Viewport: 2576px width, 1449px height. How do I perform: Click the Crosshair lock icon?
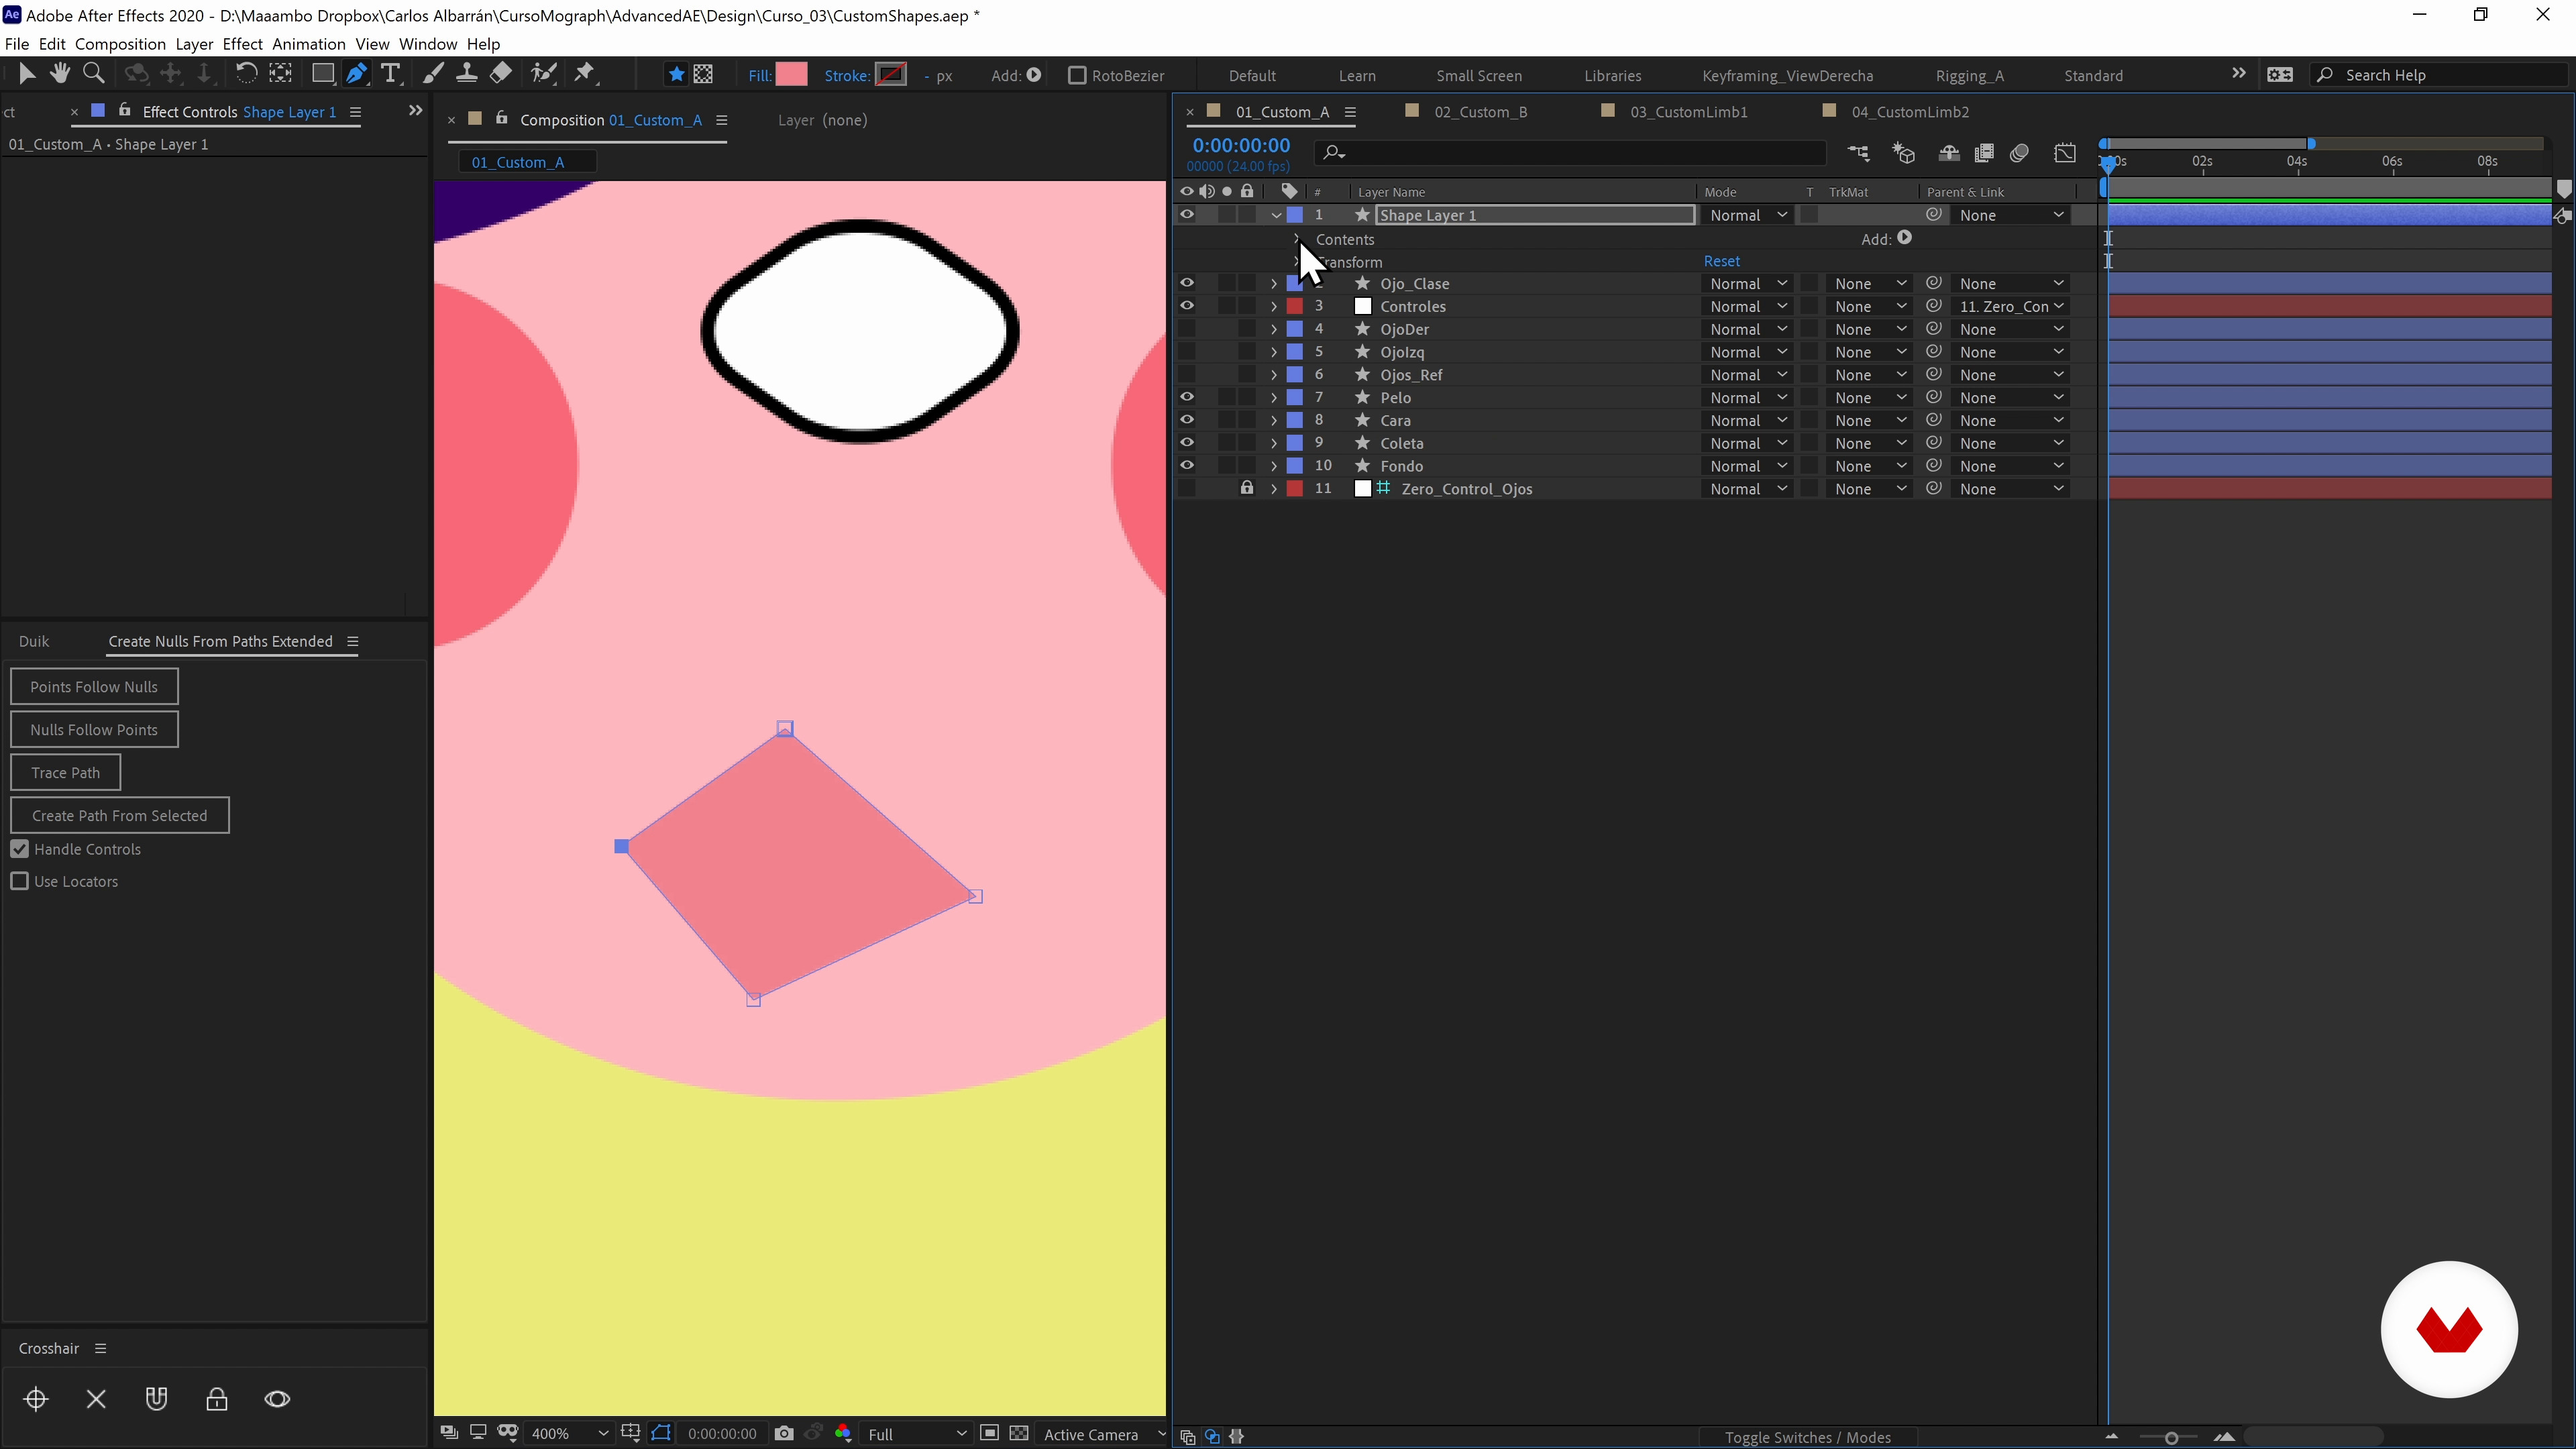pos(216,1399)
